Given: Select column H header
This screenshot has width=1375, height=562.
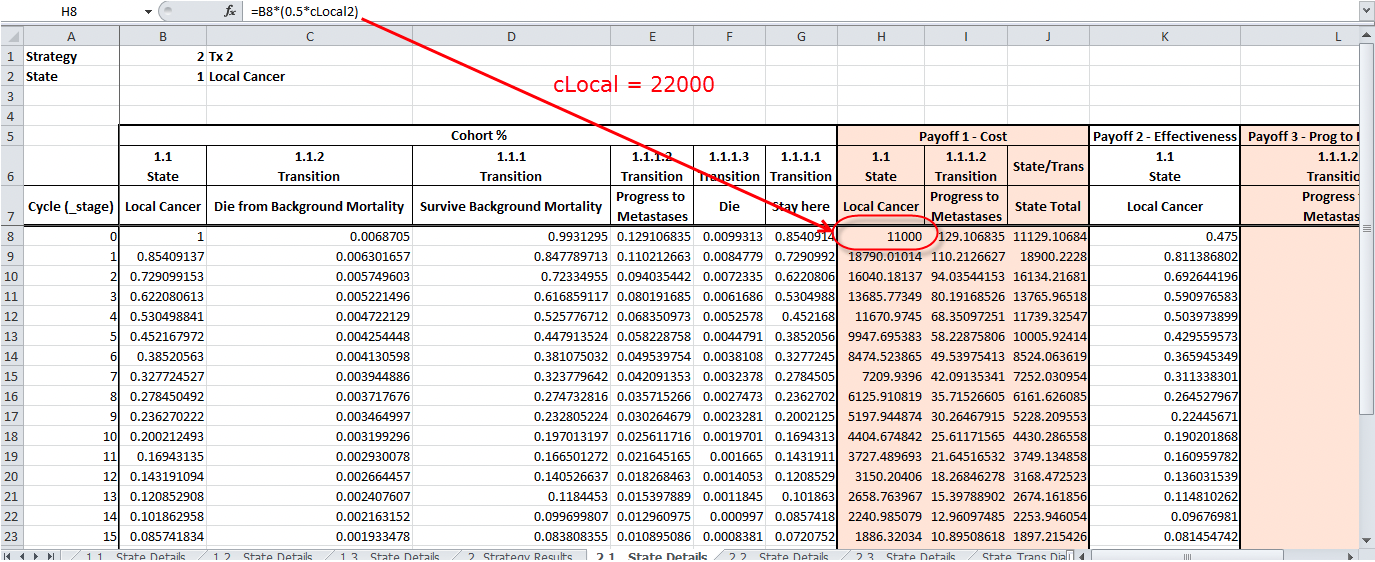Looking at the screenshot, I should (x=880, y=35).
